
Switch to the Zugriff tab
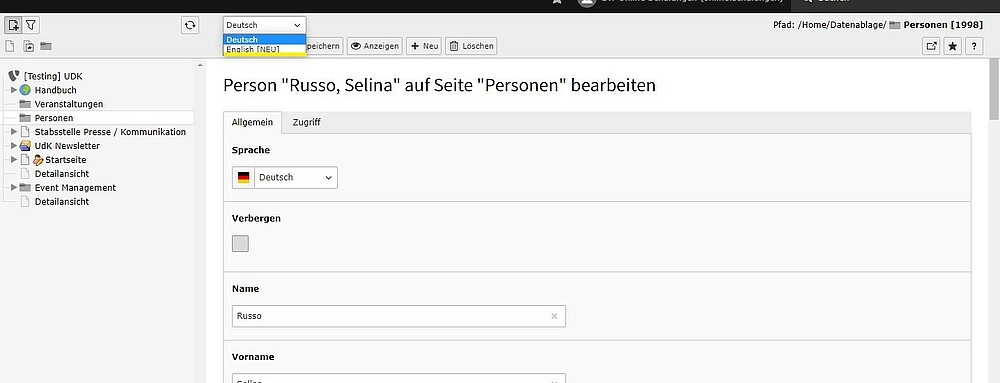307,122
